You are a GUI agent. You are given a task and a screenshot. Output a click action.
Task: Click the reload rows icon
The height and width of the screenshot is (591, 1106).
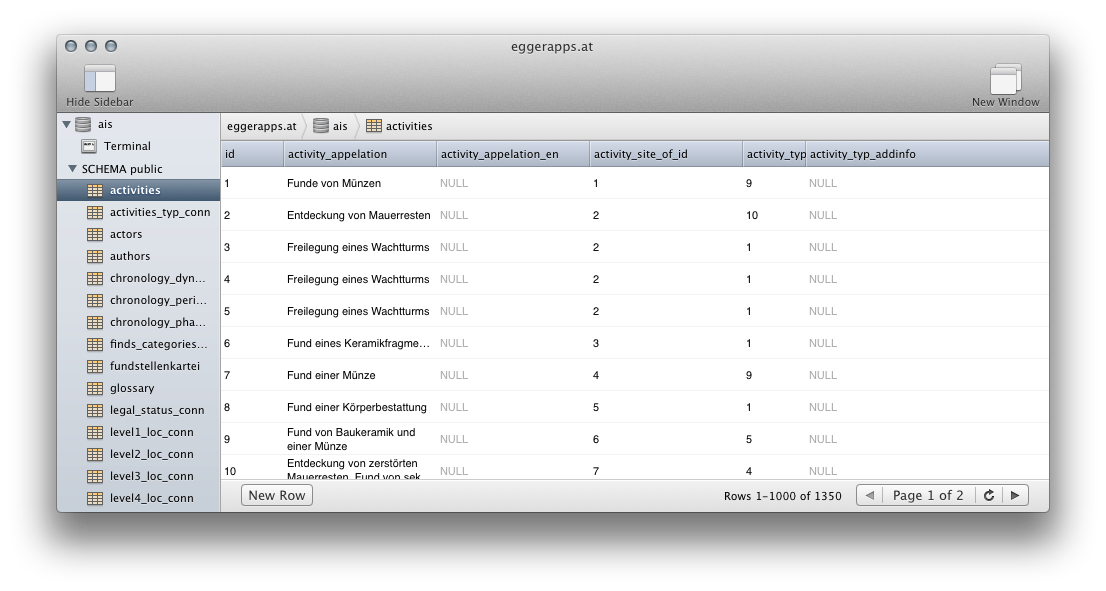[x=989, y=496]
